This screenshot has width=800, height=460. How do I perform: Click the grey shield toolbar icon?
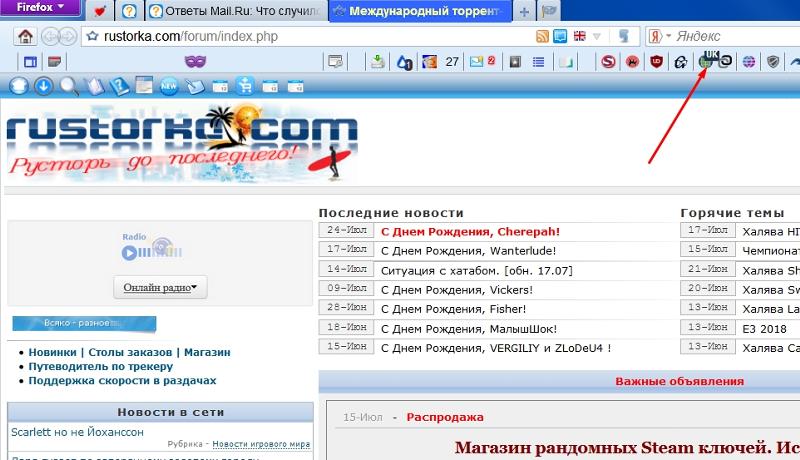pyautogui.click(x=773, y=62)
